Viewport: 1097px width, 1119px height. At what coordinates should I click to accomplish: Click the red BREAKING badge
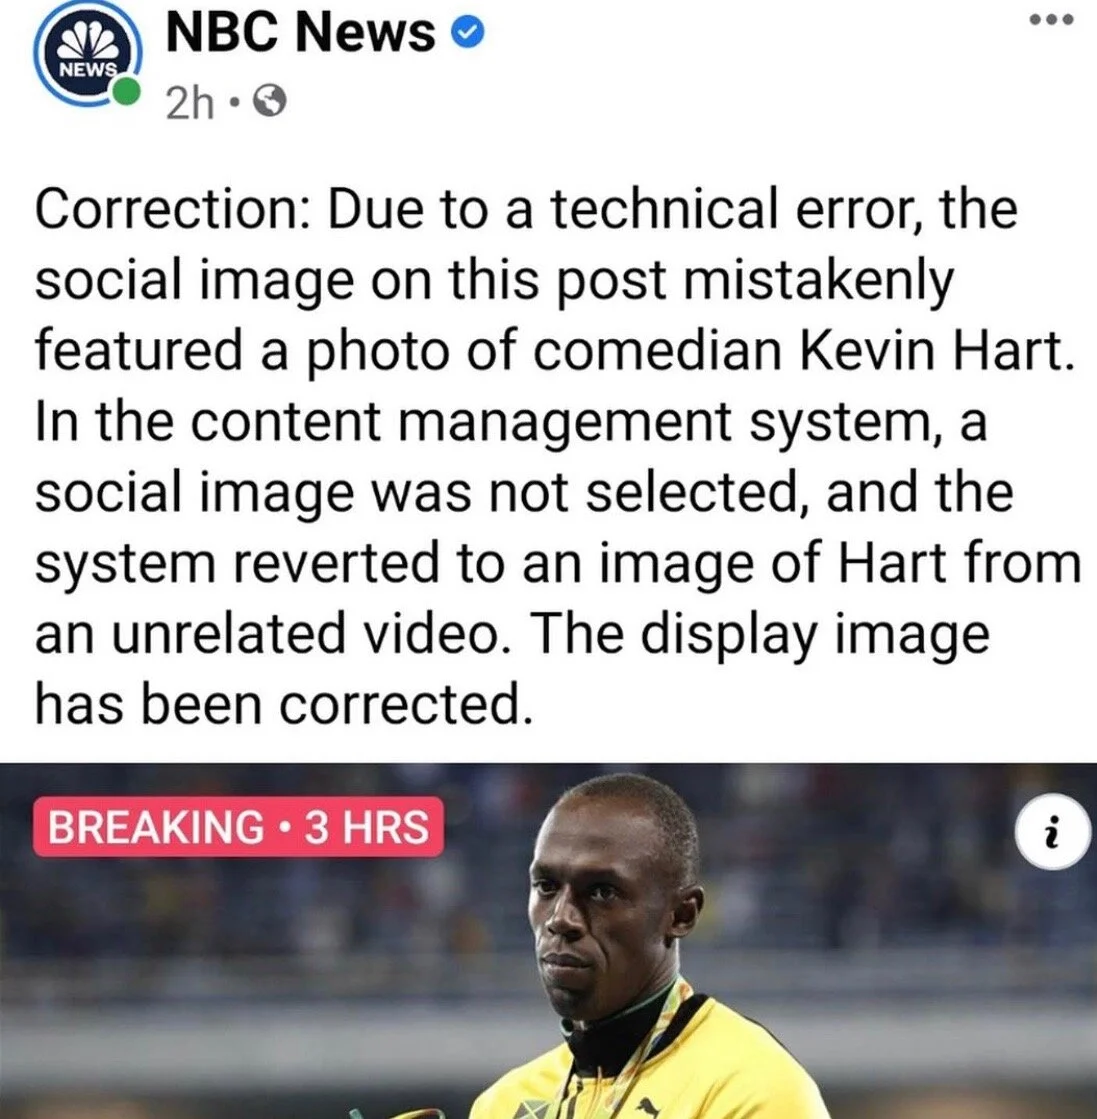(238, 827)
